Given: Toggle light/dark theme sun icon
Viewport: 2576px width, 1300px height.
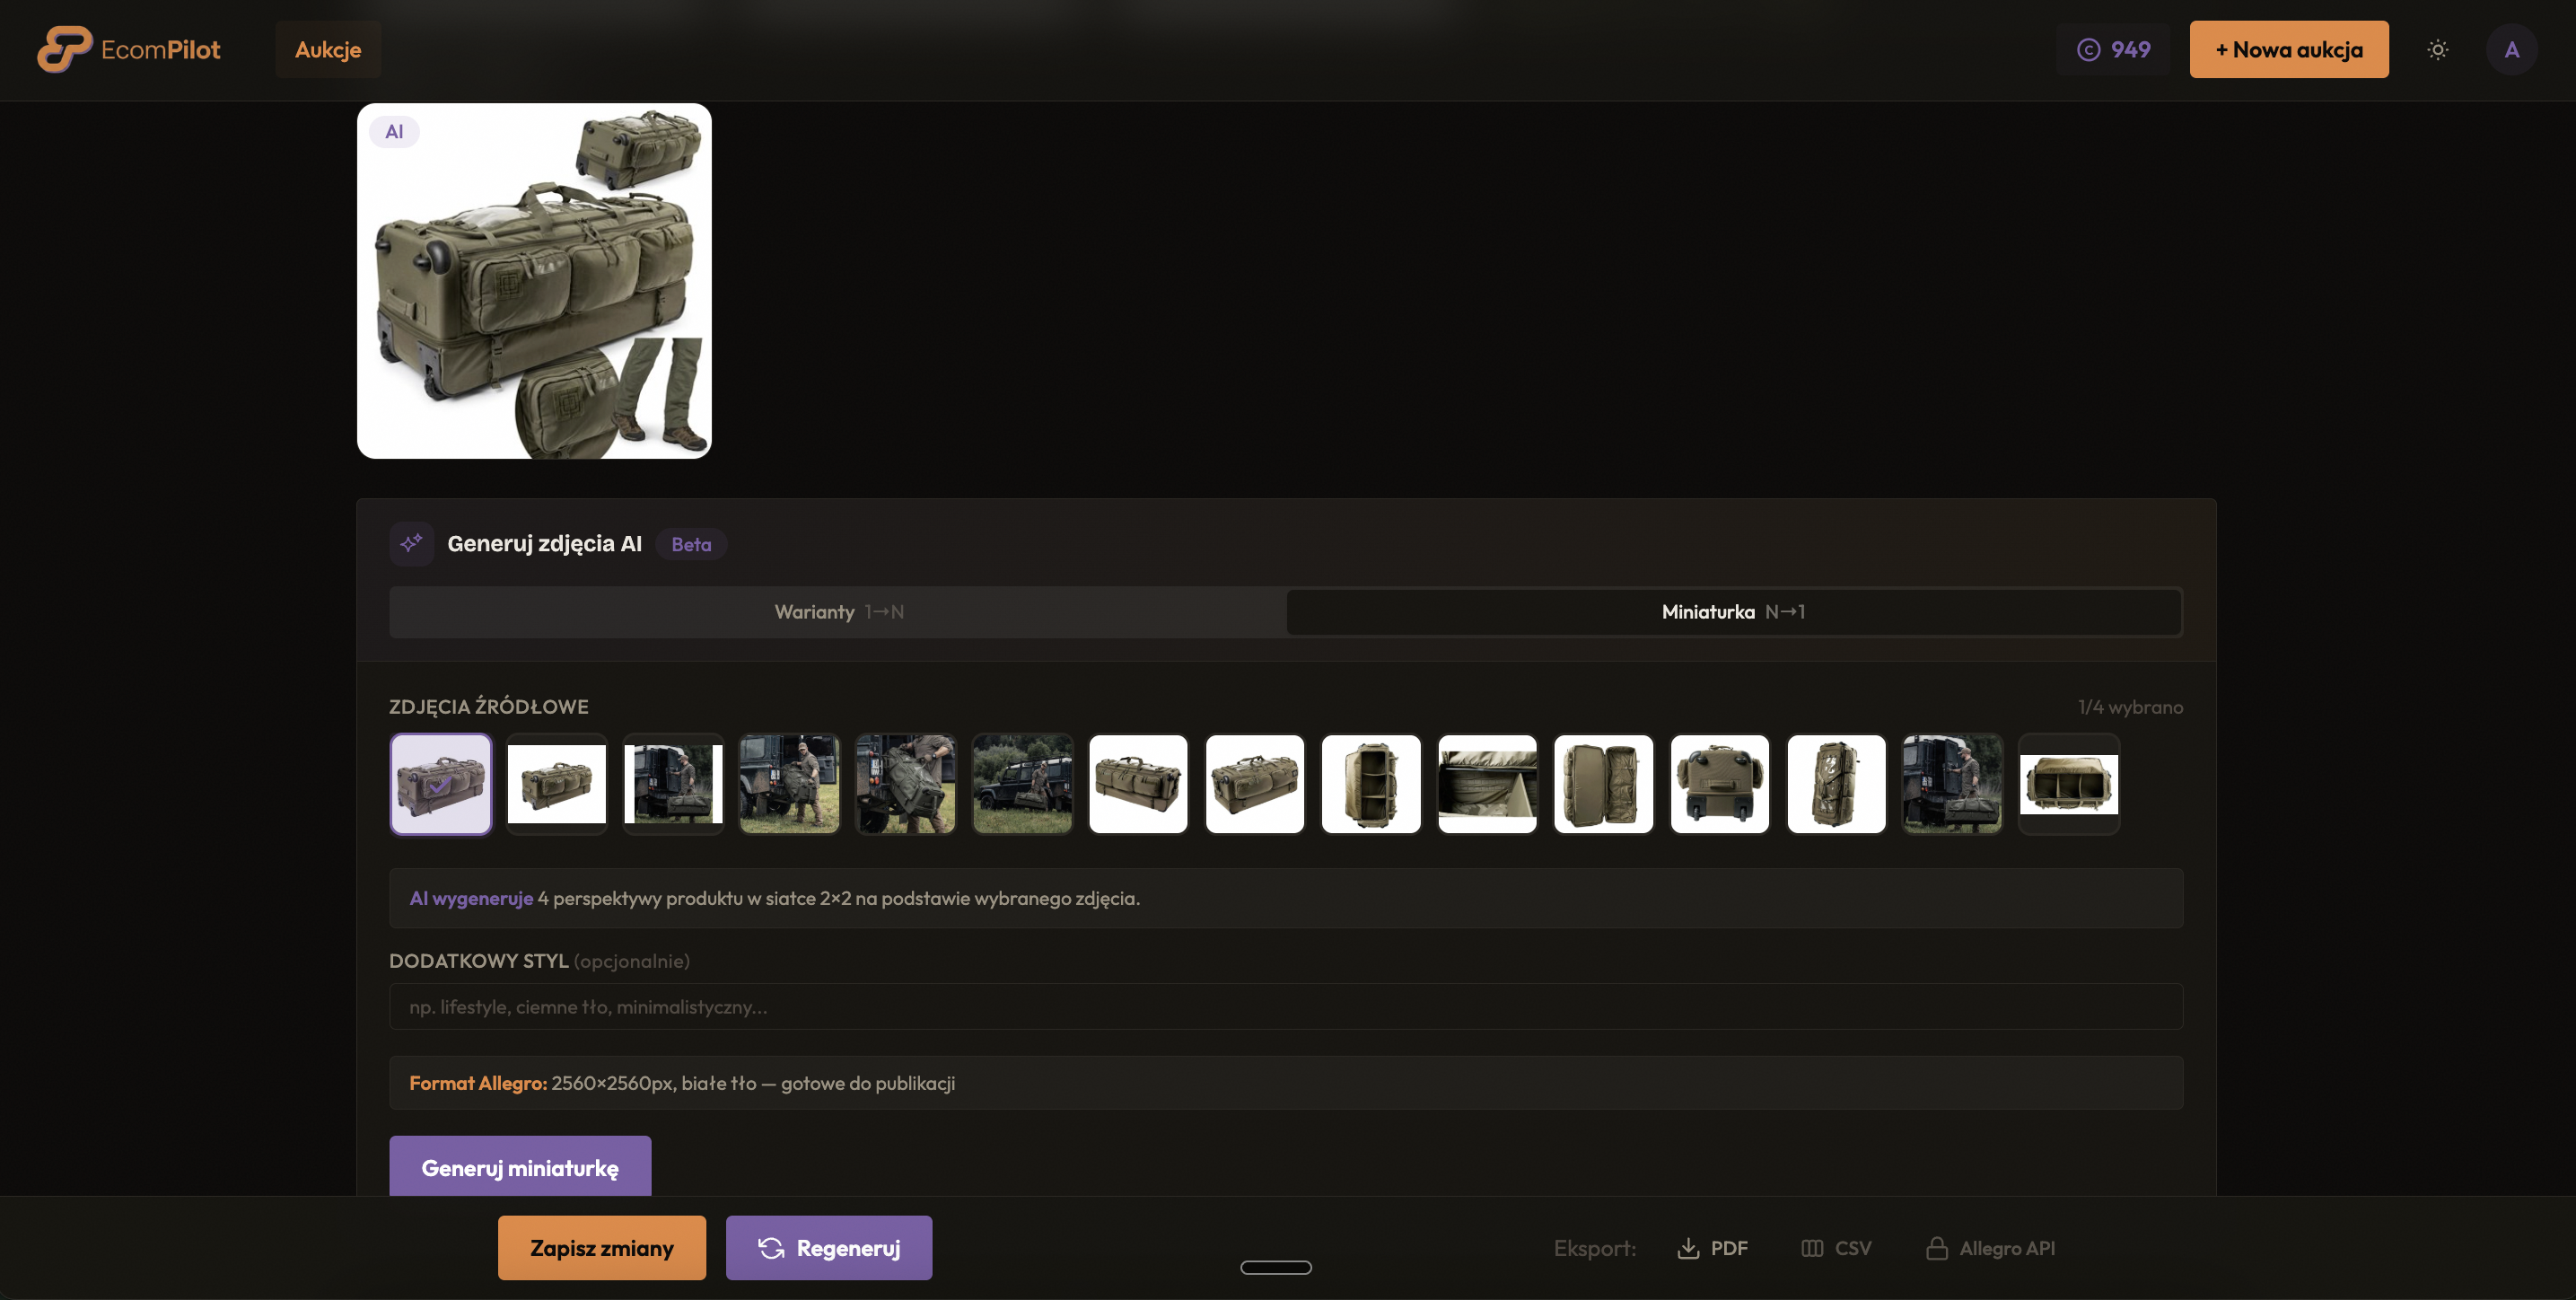Looking at the screenshot, I should [2437, 50].
